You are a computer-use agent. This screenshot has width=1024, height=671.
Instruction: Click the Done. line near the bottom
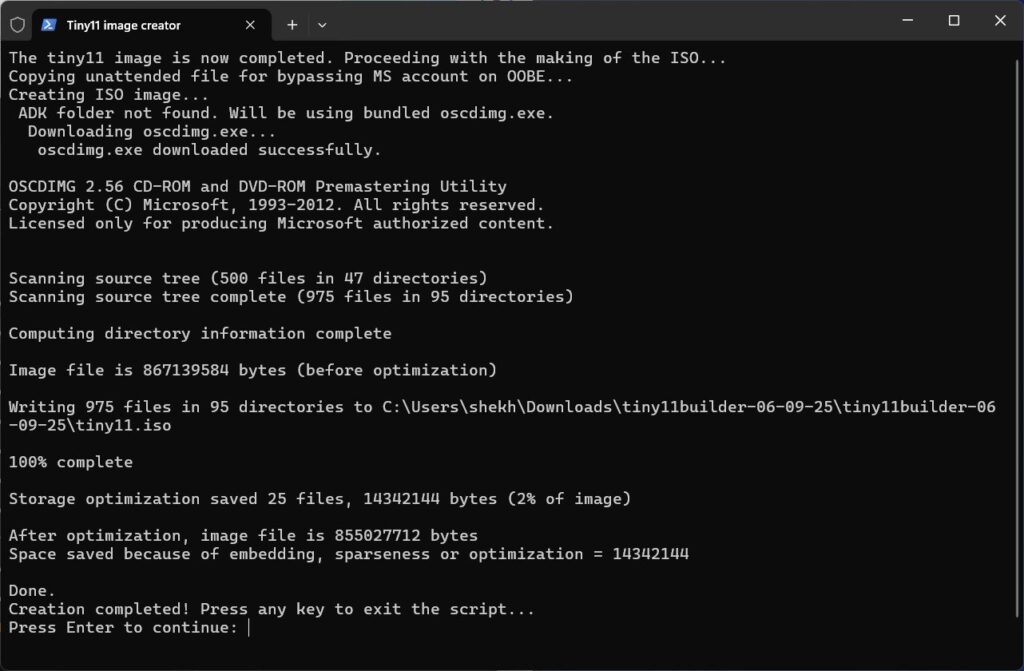point(30,590)
